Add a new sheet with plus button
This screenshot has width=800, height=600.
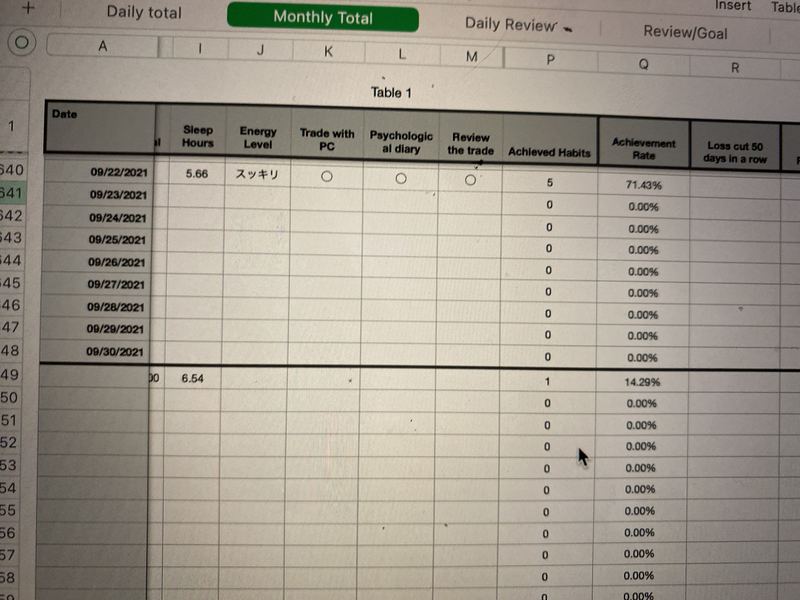[28, 7]
